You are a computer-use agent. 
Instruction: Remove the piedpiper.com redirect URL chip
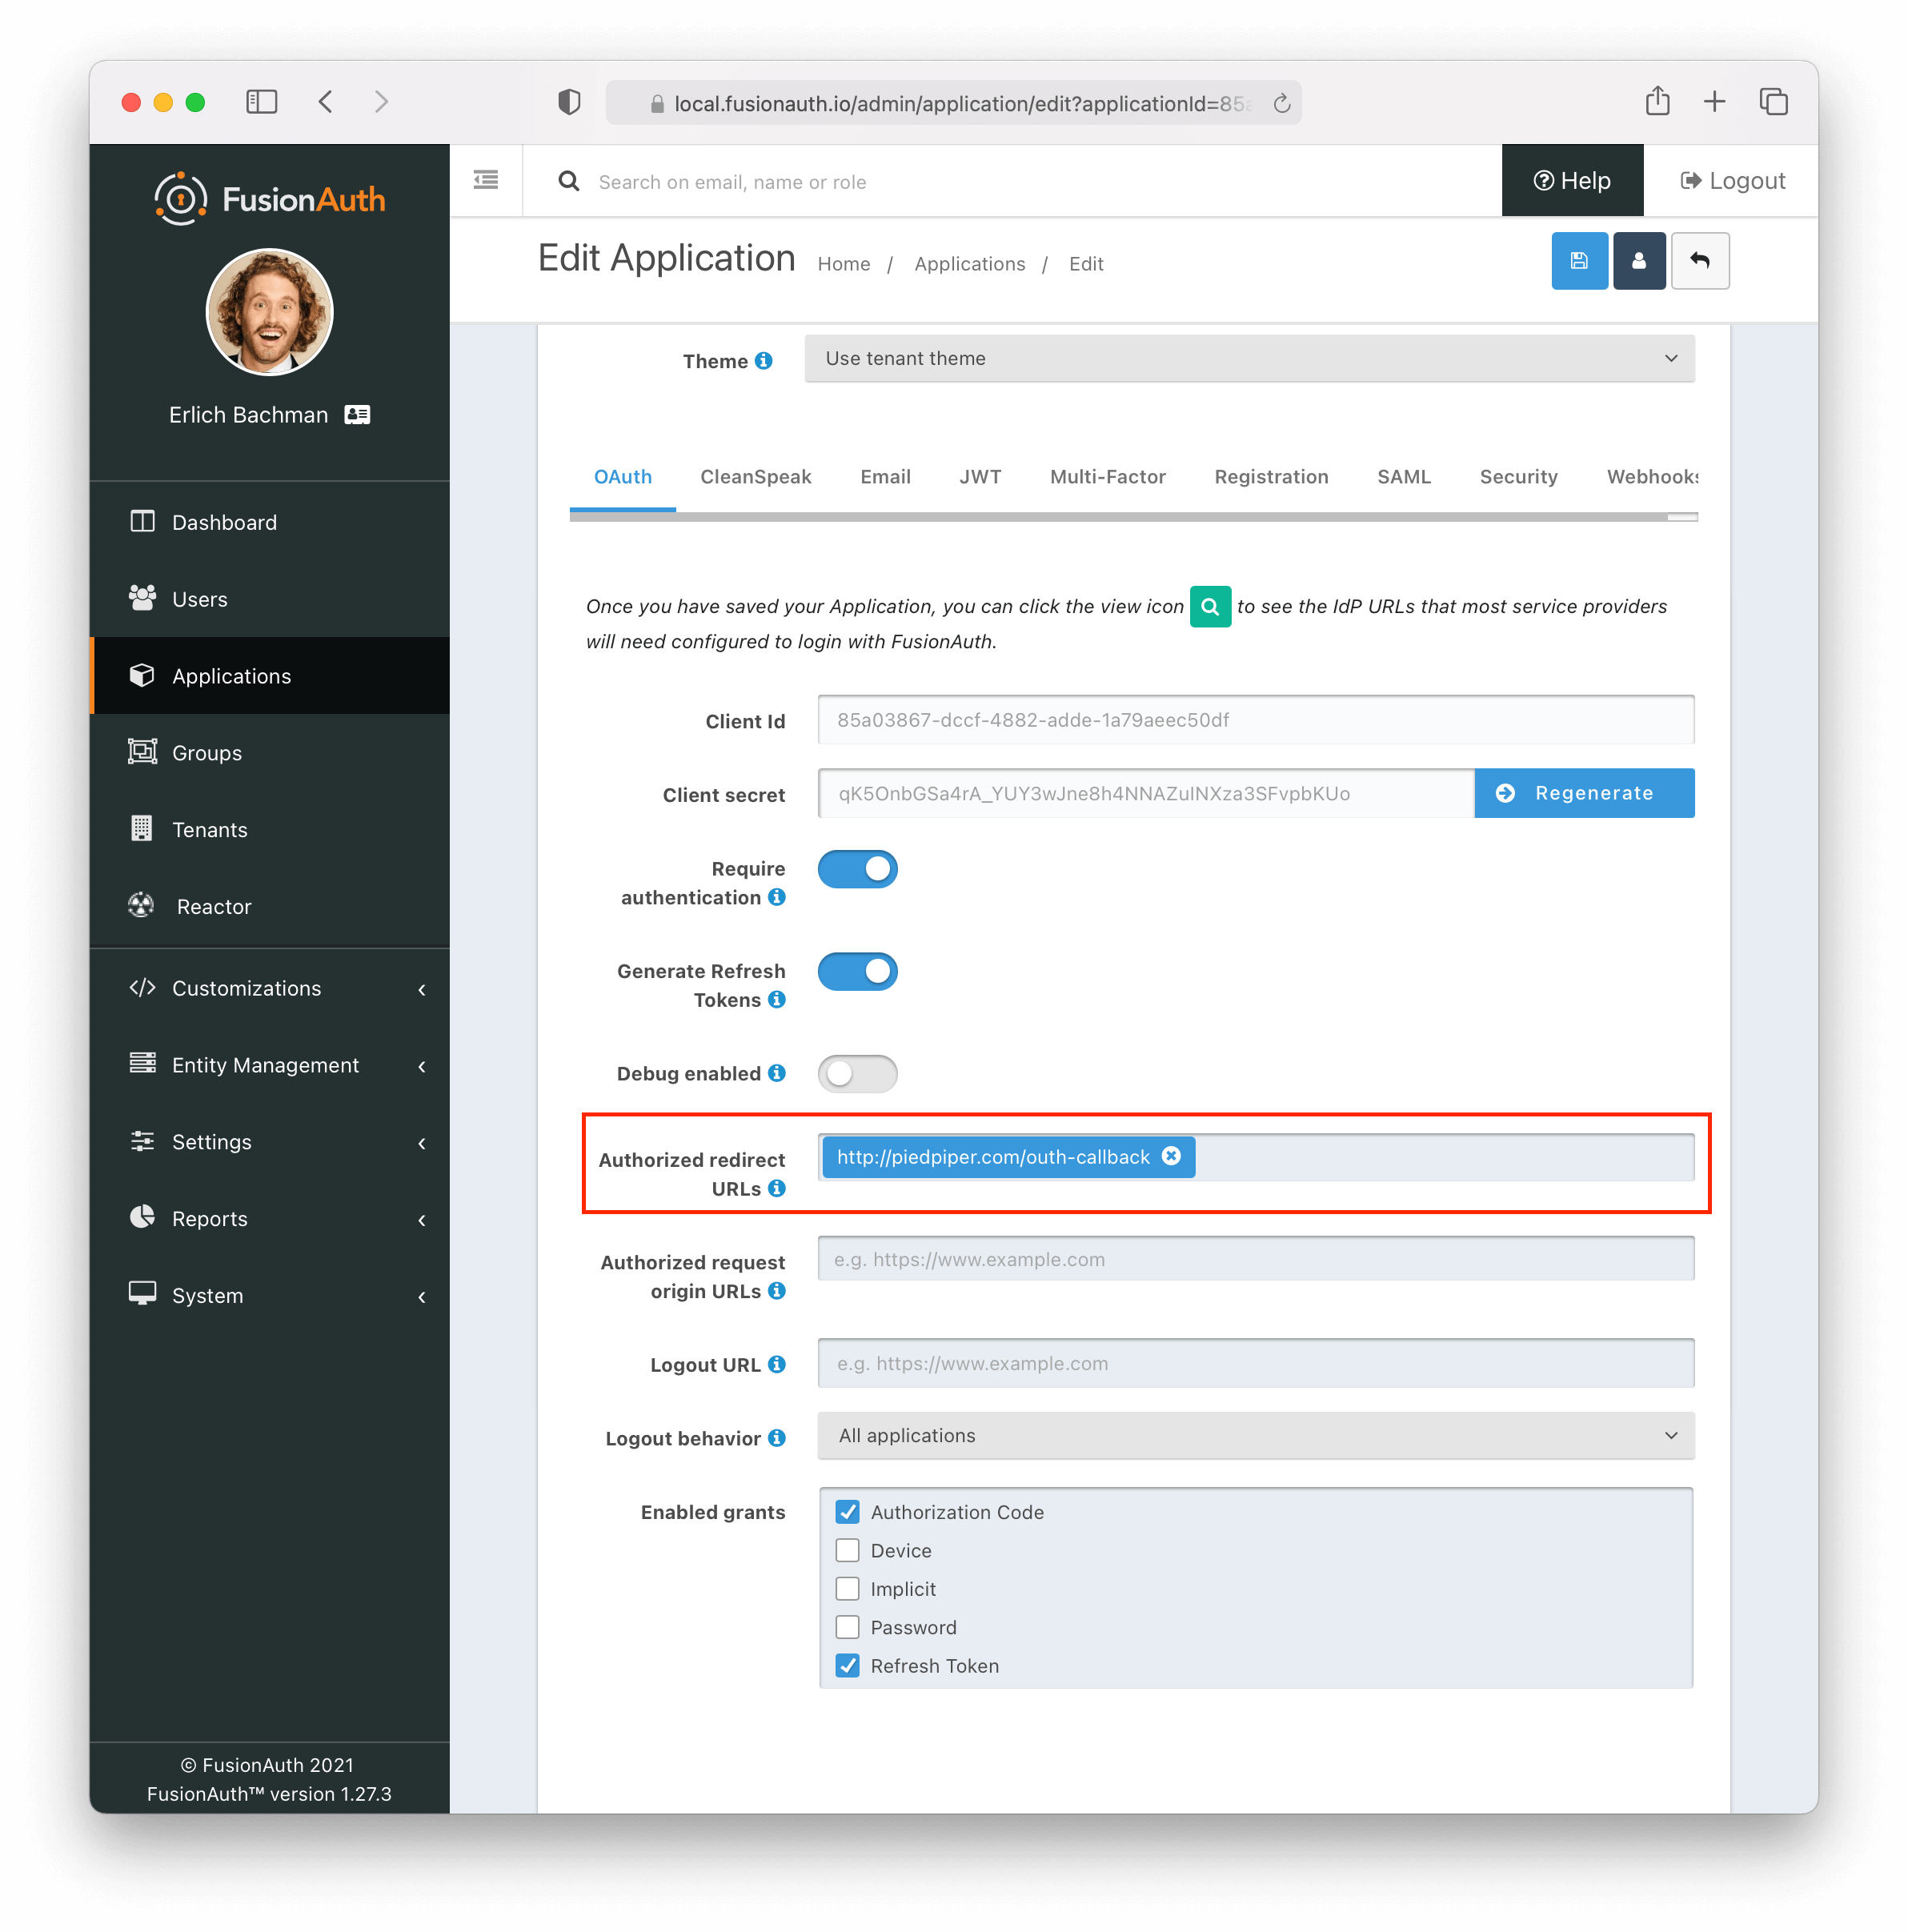(1171, 1156)
